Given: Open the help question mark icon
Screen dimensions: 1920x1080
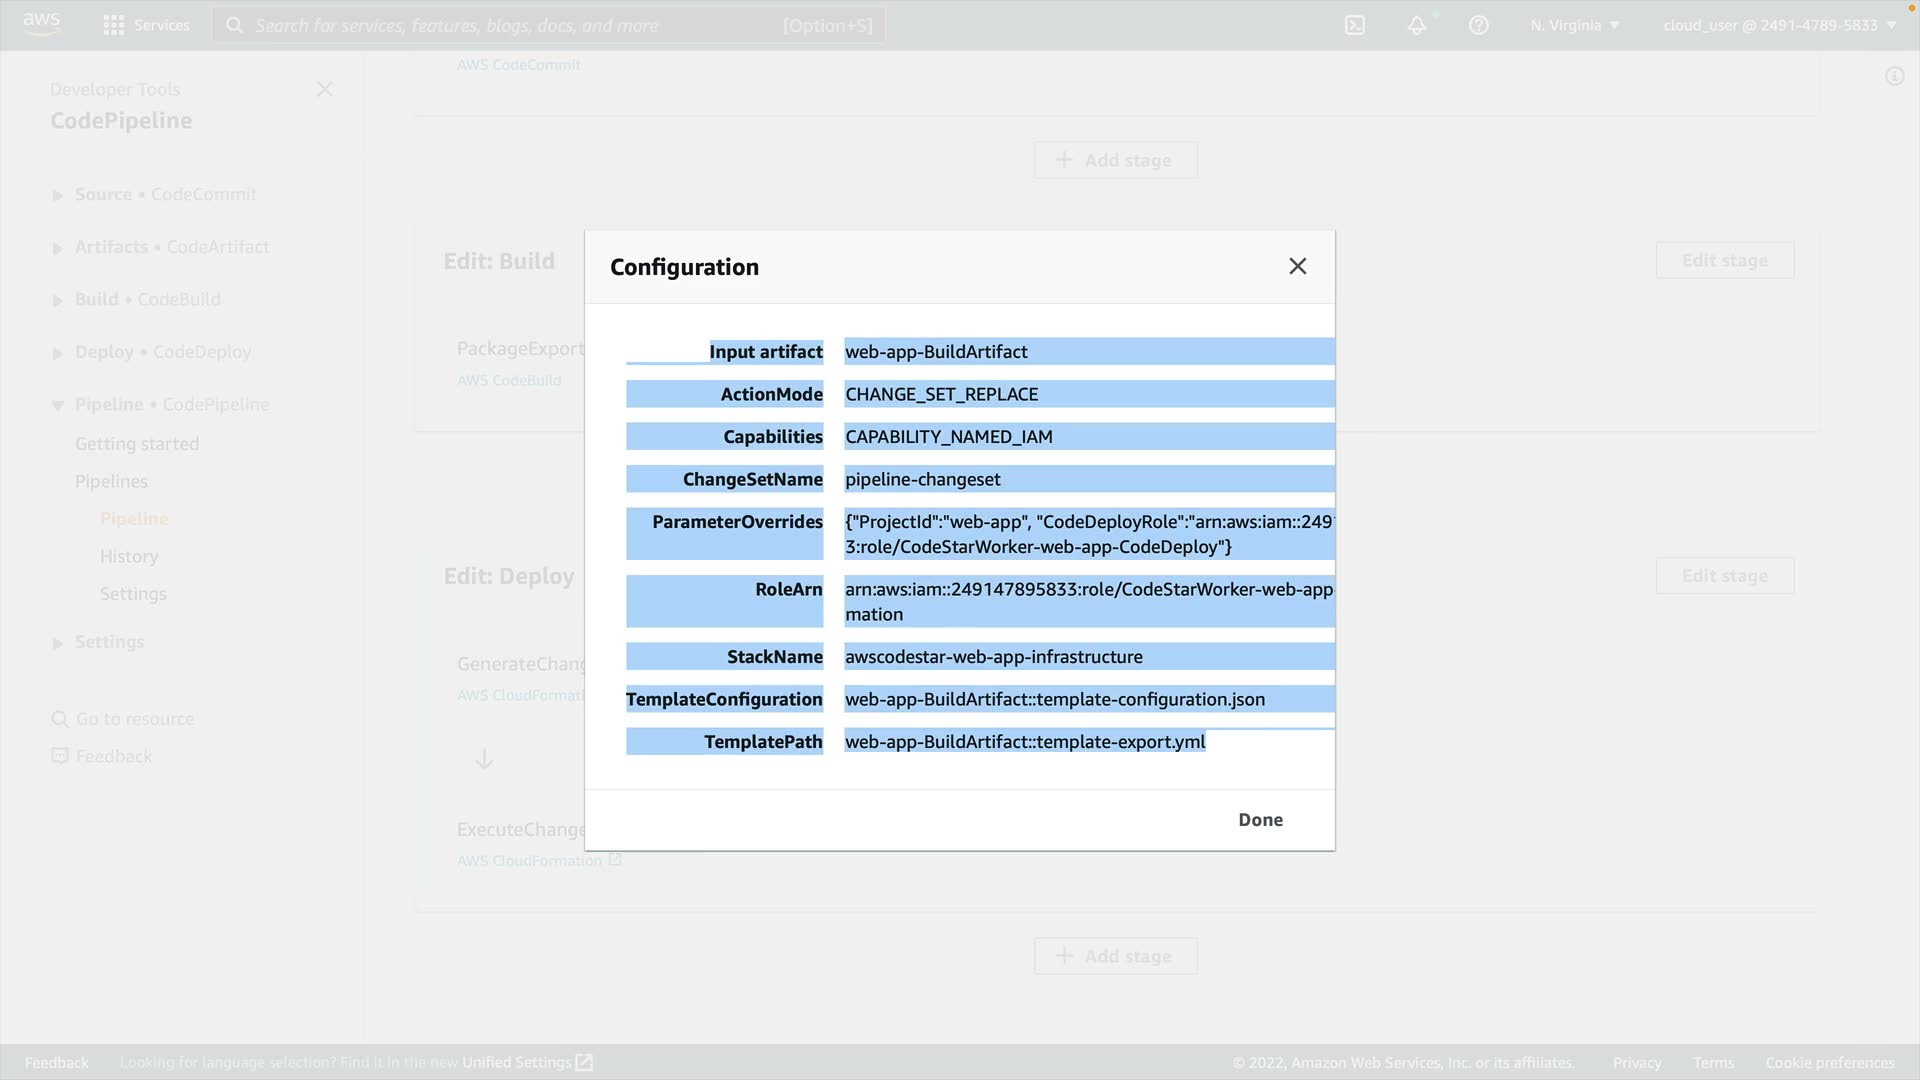Looking at the screenshot, I should click(x=1479, y=25).
